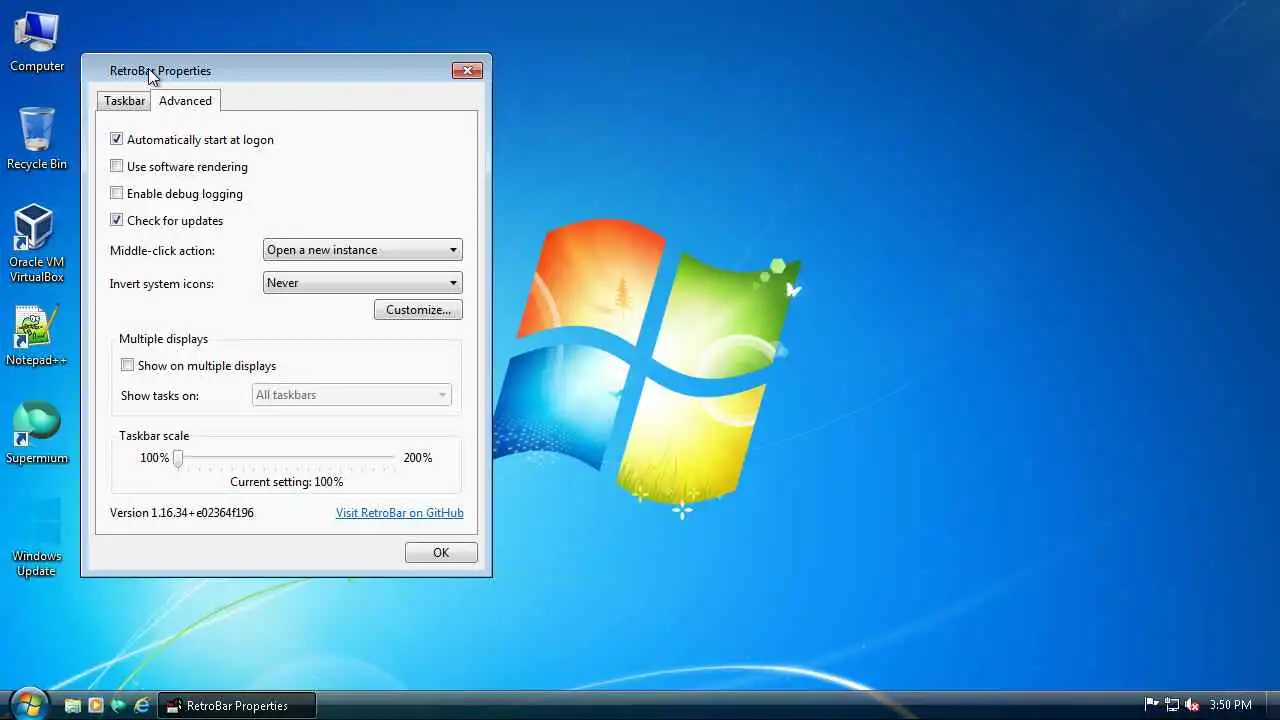1280x720 pixels.
Task: Click the disabled Show tasks on combo box
Action: pos(352,395)
